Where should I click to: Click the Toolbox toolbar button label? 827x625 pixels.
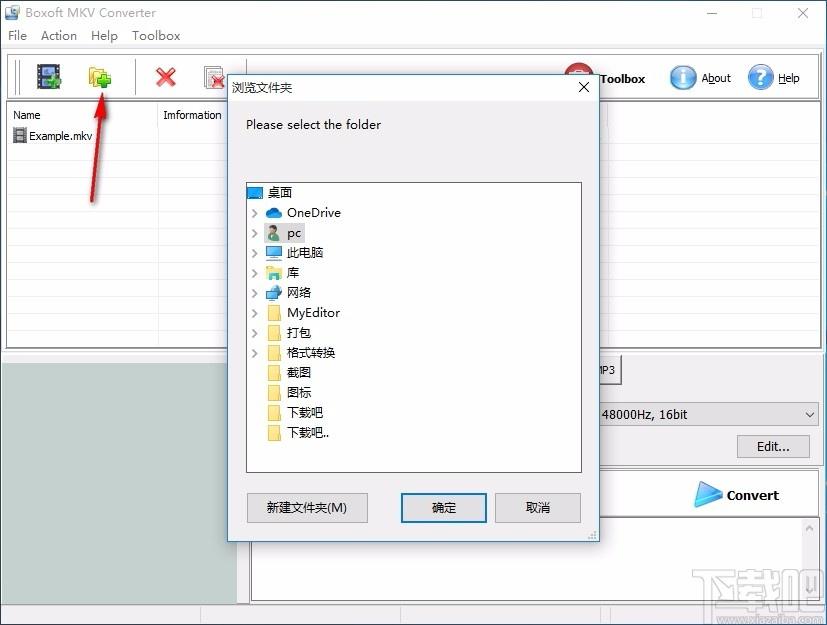622,79
